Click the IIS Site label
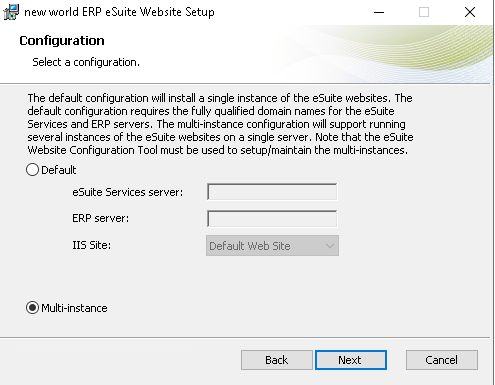Image resolution: width=495 pixels, height=385 pixels. coord(92,245)
